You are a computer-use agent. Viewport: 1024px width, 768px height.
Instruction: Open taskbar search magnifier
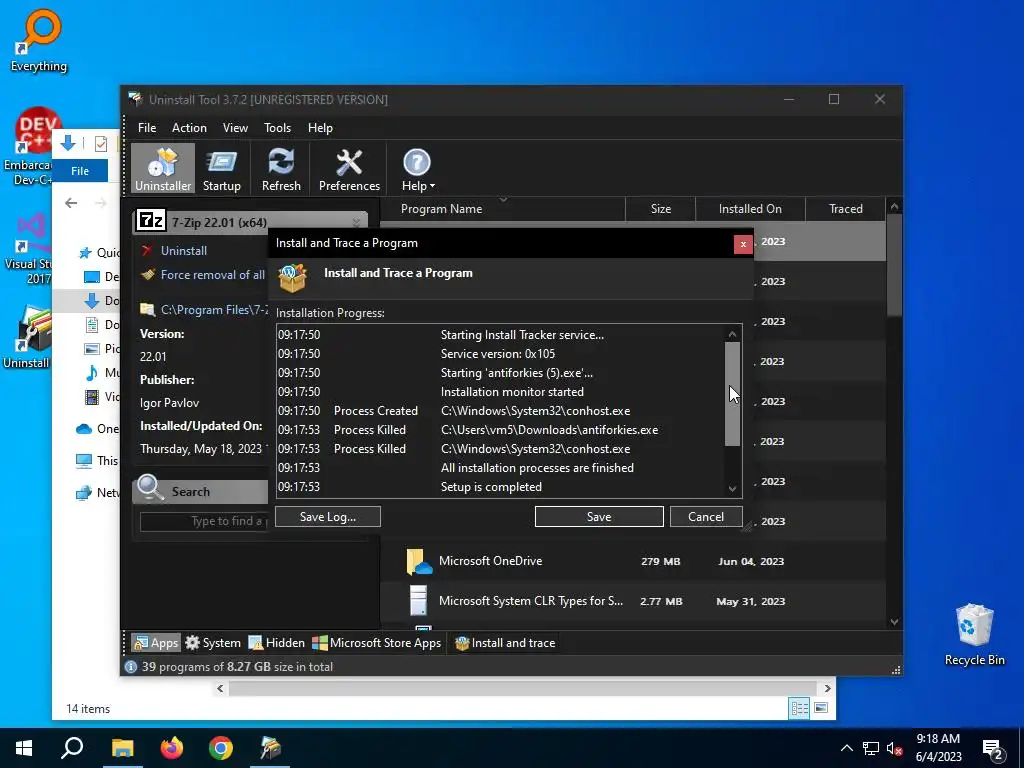(x=72, y=748)
